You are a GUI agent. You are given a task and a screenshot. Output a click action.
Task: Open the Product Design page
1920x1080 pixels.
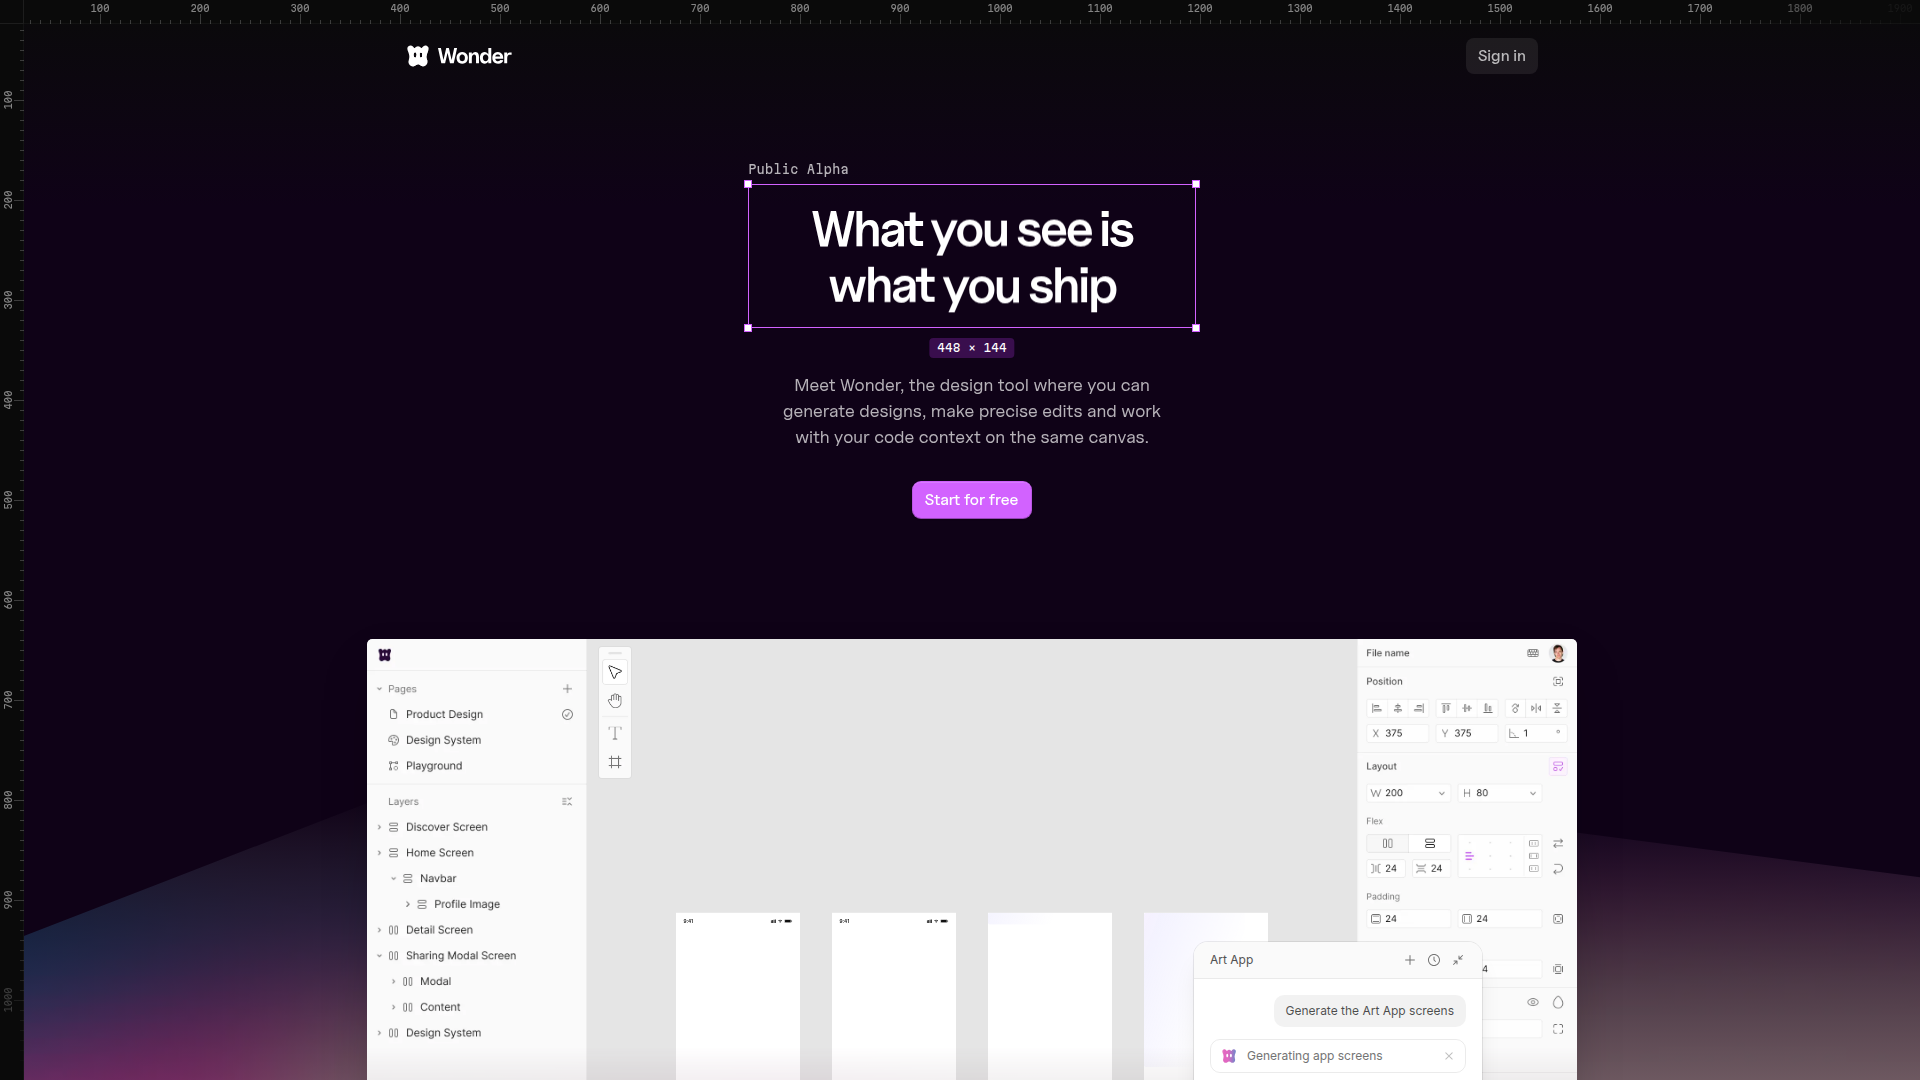coord(444,714)
